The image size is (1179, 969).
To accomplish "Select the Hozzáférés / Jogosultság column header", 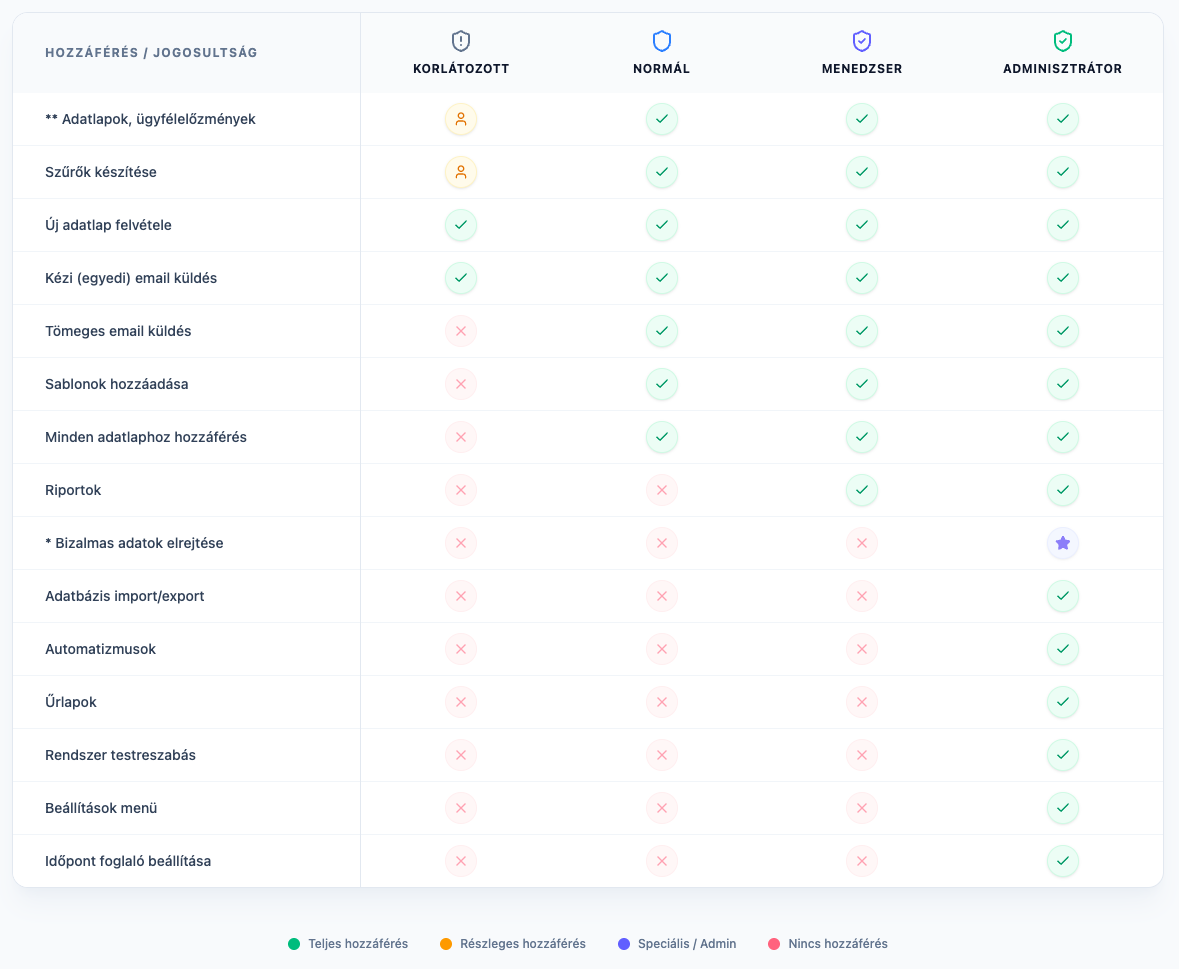I will [151, 53].
